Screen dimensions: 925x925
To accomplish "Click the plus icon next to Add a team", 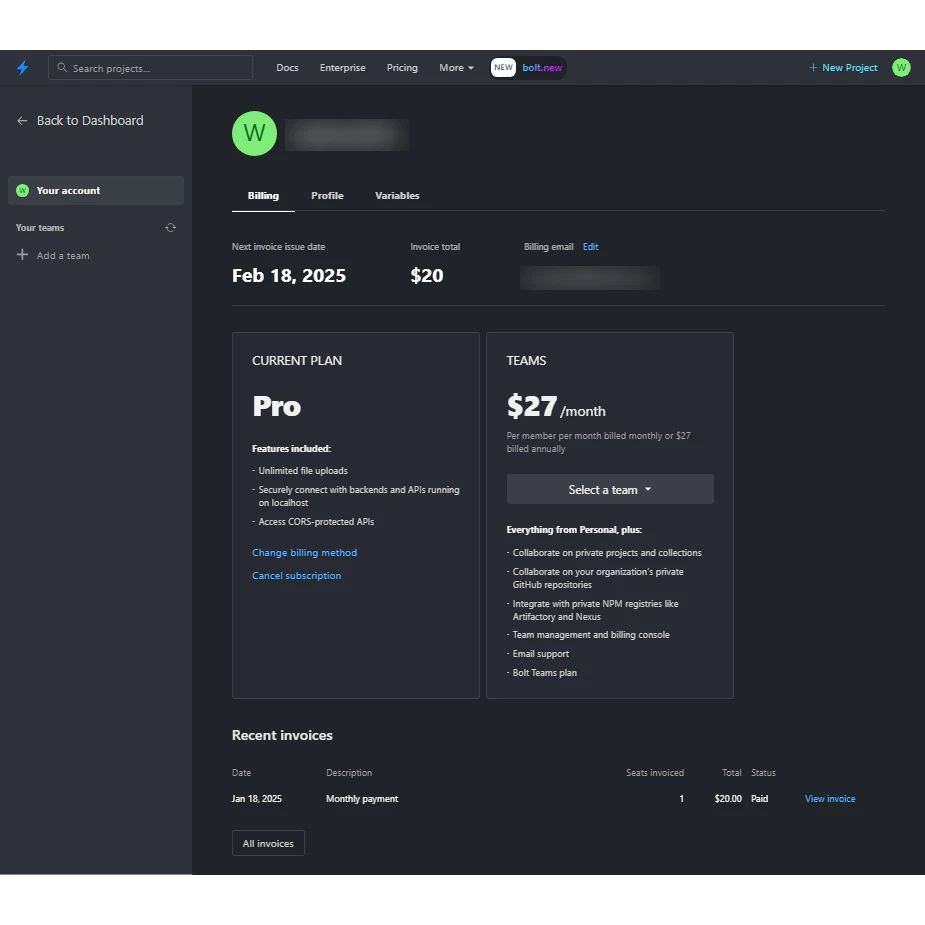I will pyautogui.click(x=22, y=255).
